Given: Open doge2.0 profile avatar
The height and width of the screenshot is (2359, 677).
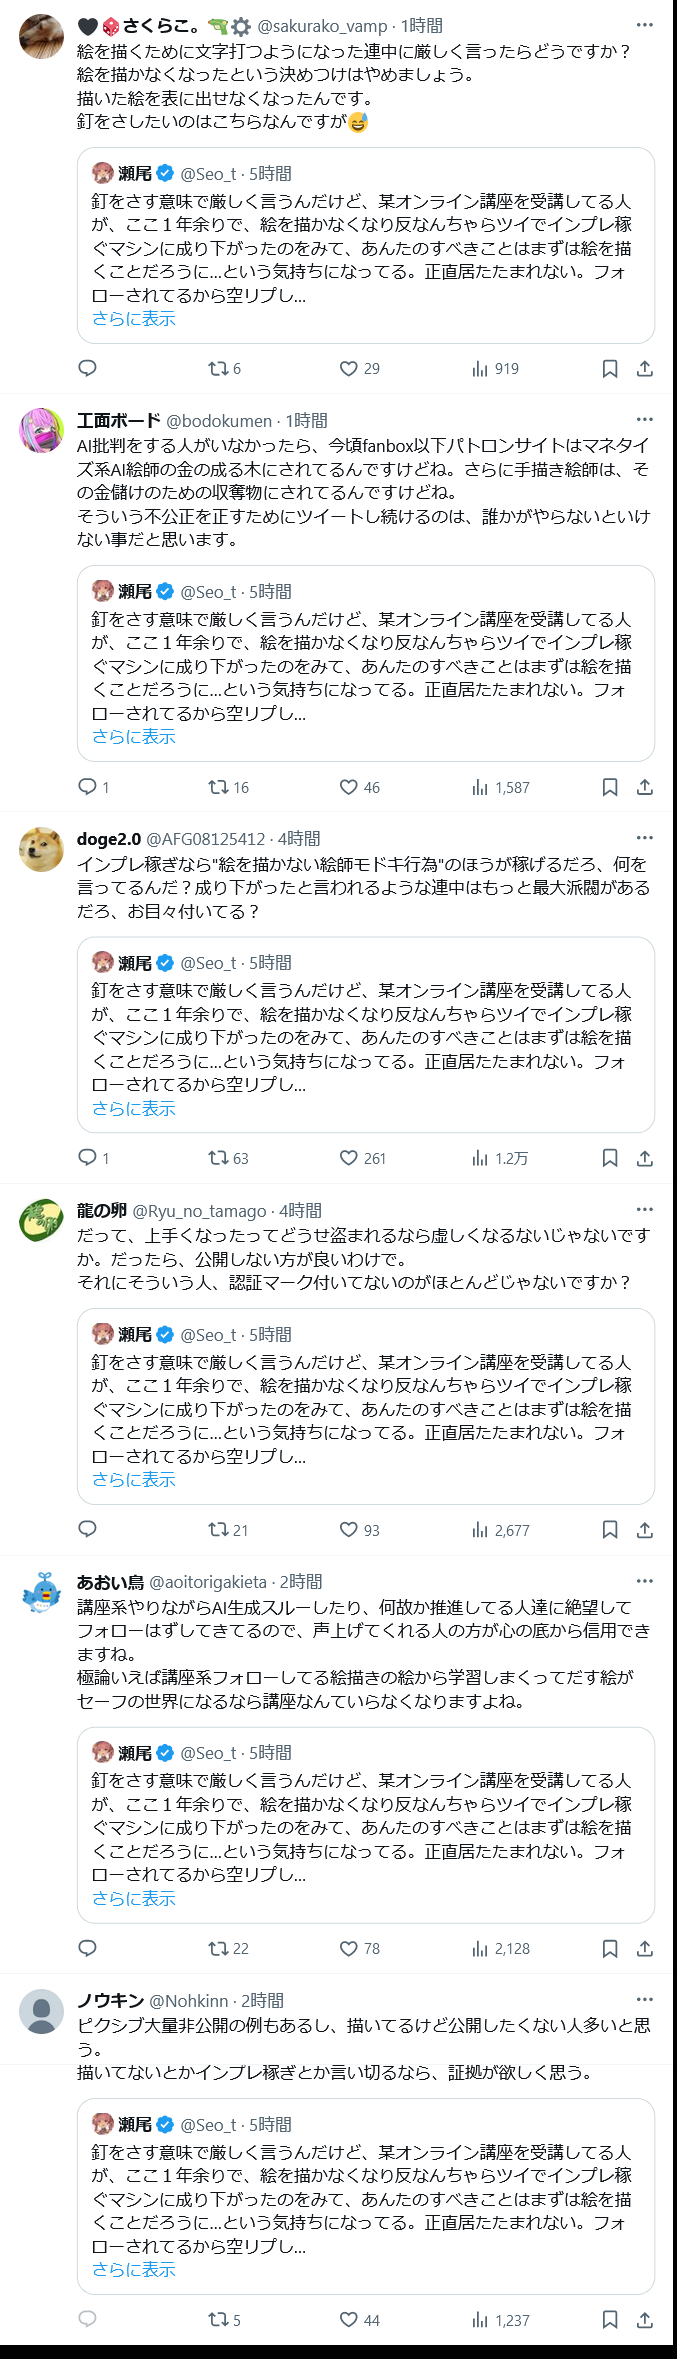Looking at the screenshot, I should point(42,850).
